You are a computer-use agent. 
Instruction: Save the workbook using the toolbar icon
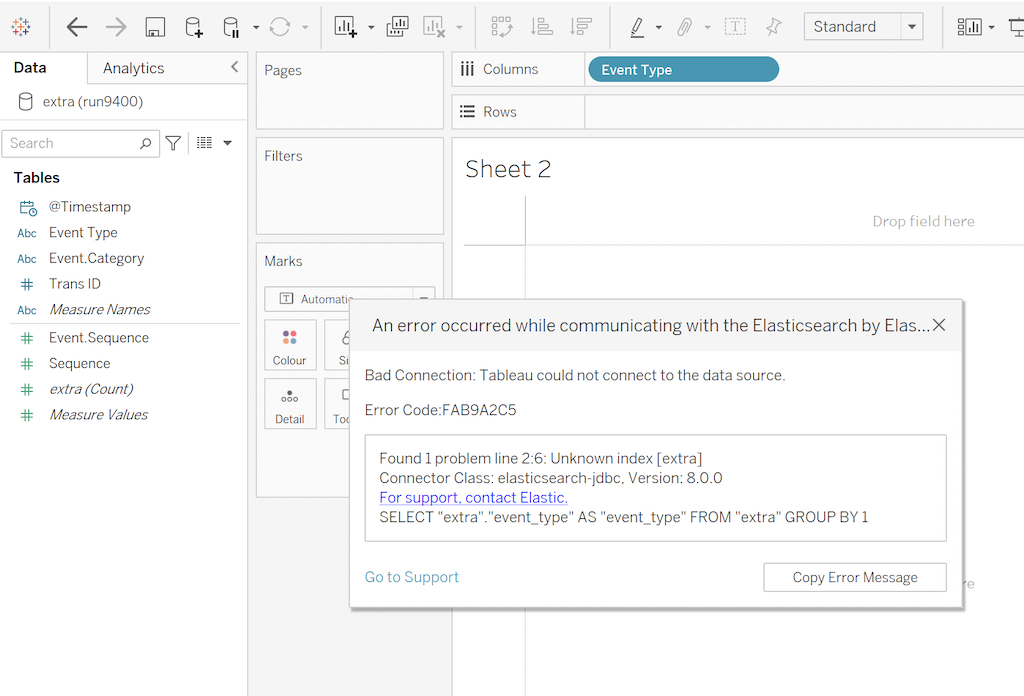154,27
